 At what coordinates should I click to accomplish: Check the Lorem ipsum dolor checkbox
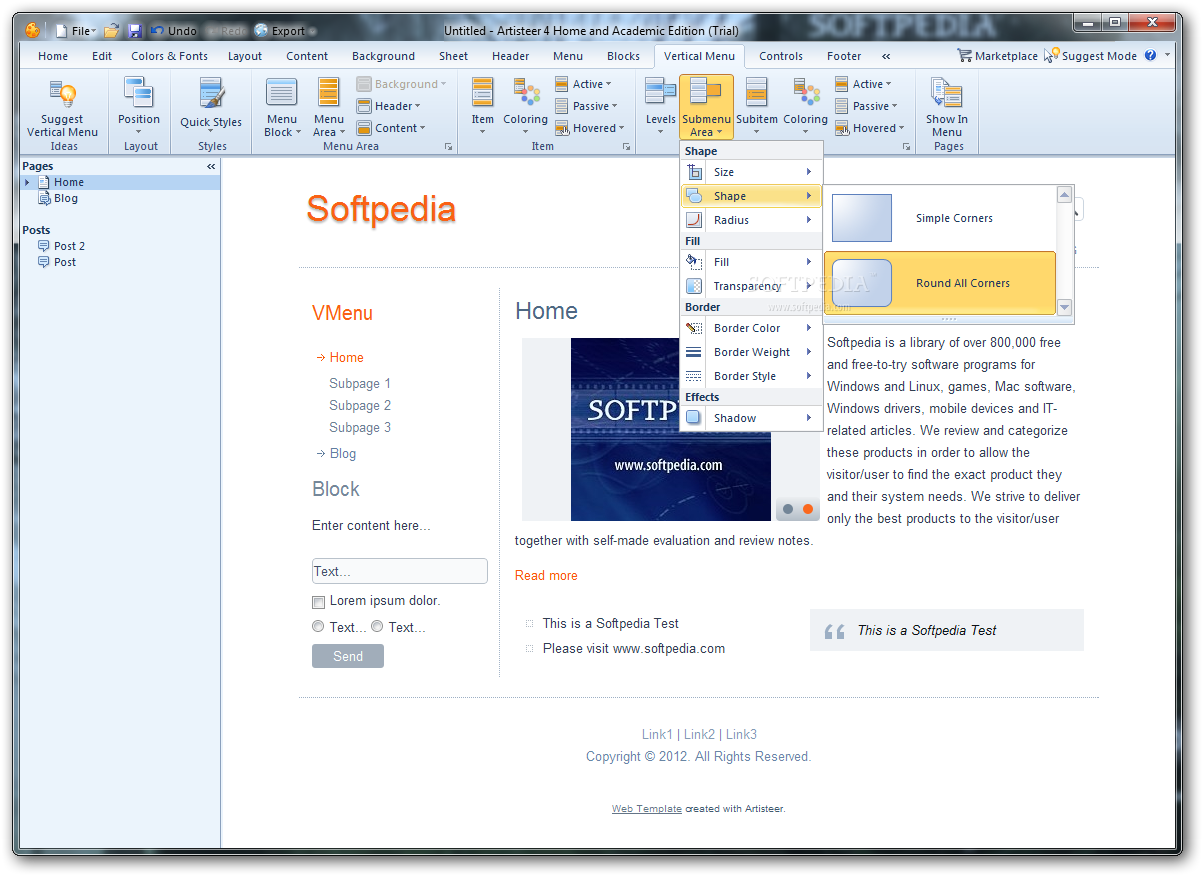319,602
